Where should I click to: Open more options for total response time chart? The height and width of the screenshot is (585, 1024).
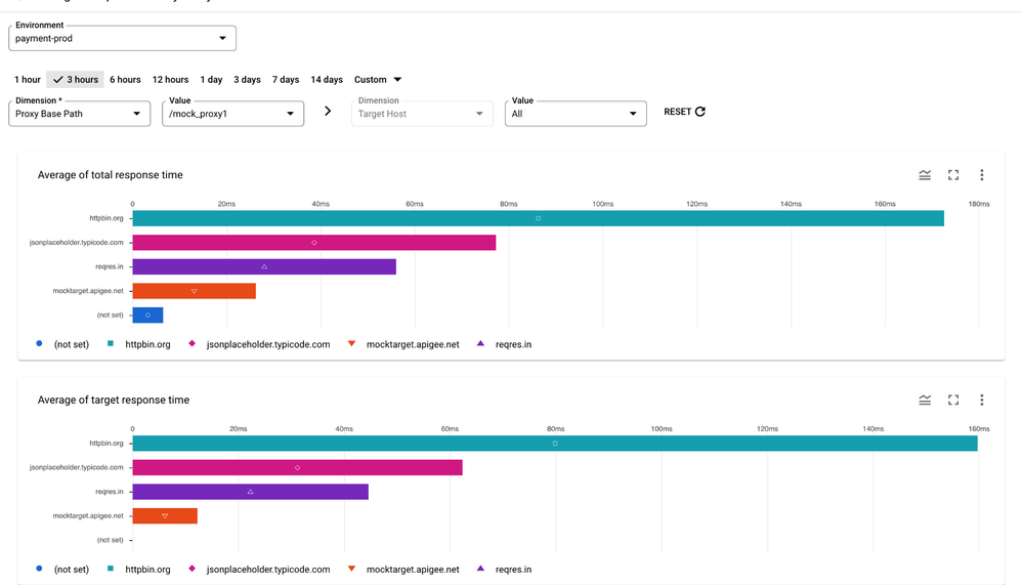coord(982,175)
